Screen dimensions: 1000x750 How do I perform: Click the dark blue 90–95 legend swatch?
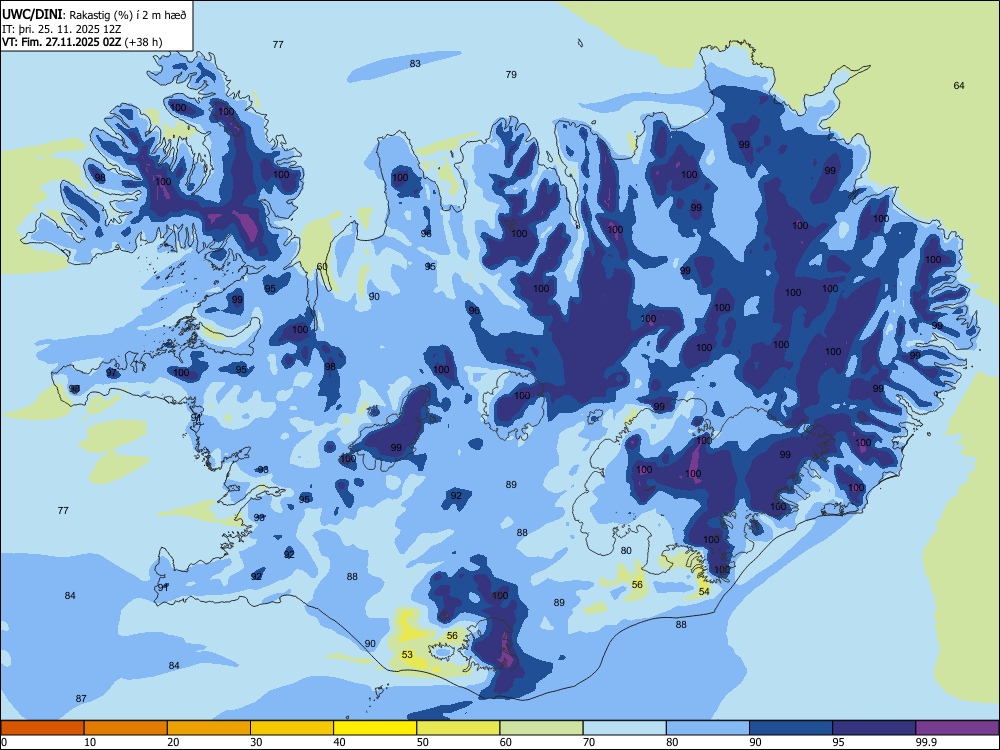pos(791,728)
